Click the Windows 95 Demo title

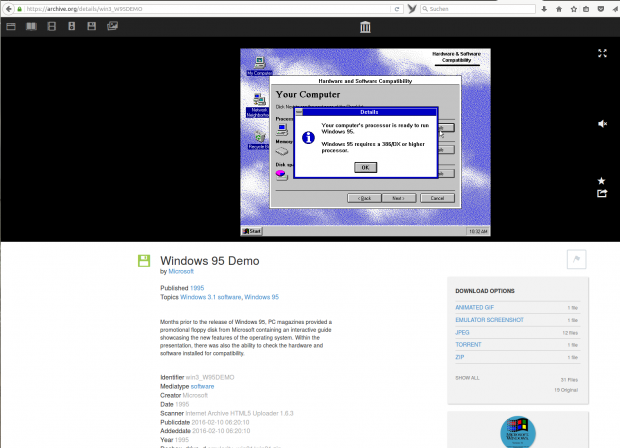210,261
